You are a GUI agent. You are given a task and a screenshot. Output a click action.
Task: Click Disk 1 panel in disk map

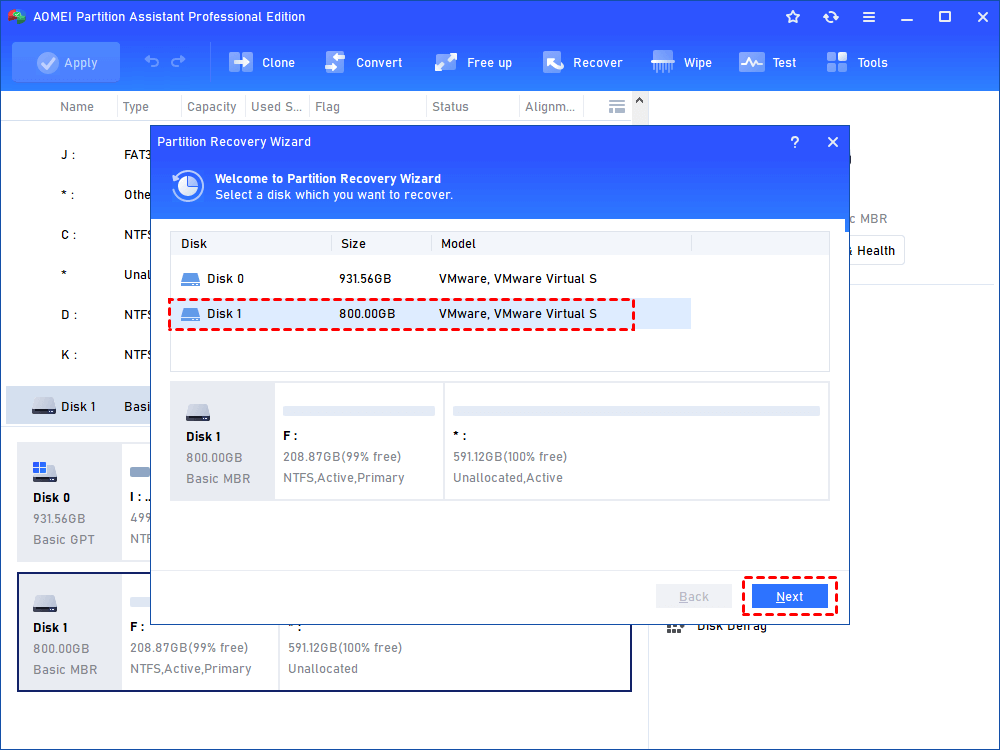tap(69, 632)
